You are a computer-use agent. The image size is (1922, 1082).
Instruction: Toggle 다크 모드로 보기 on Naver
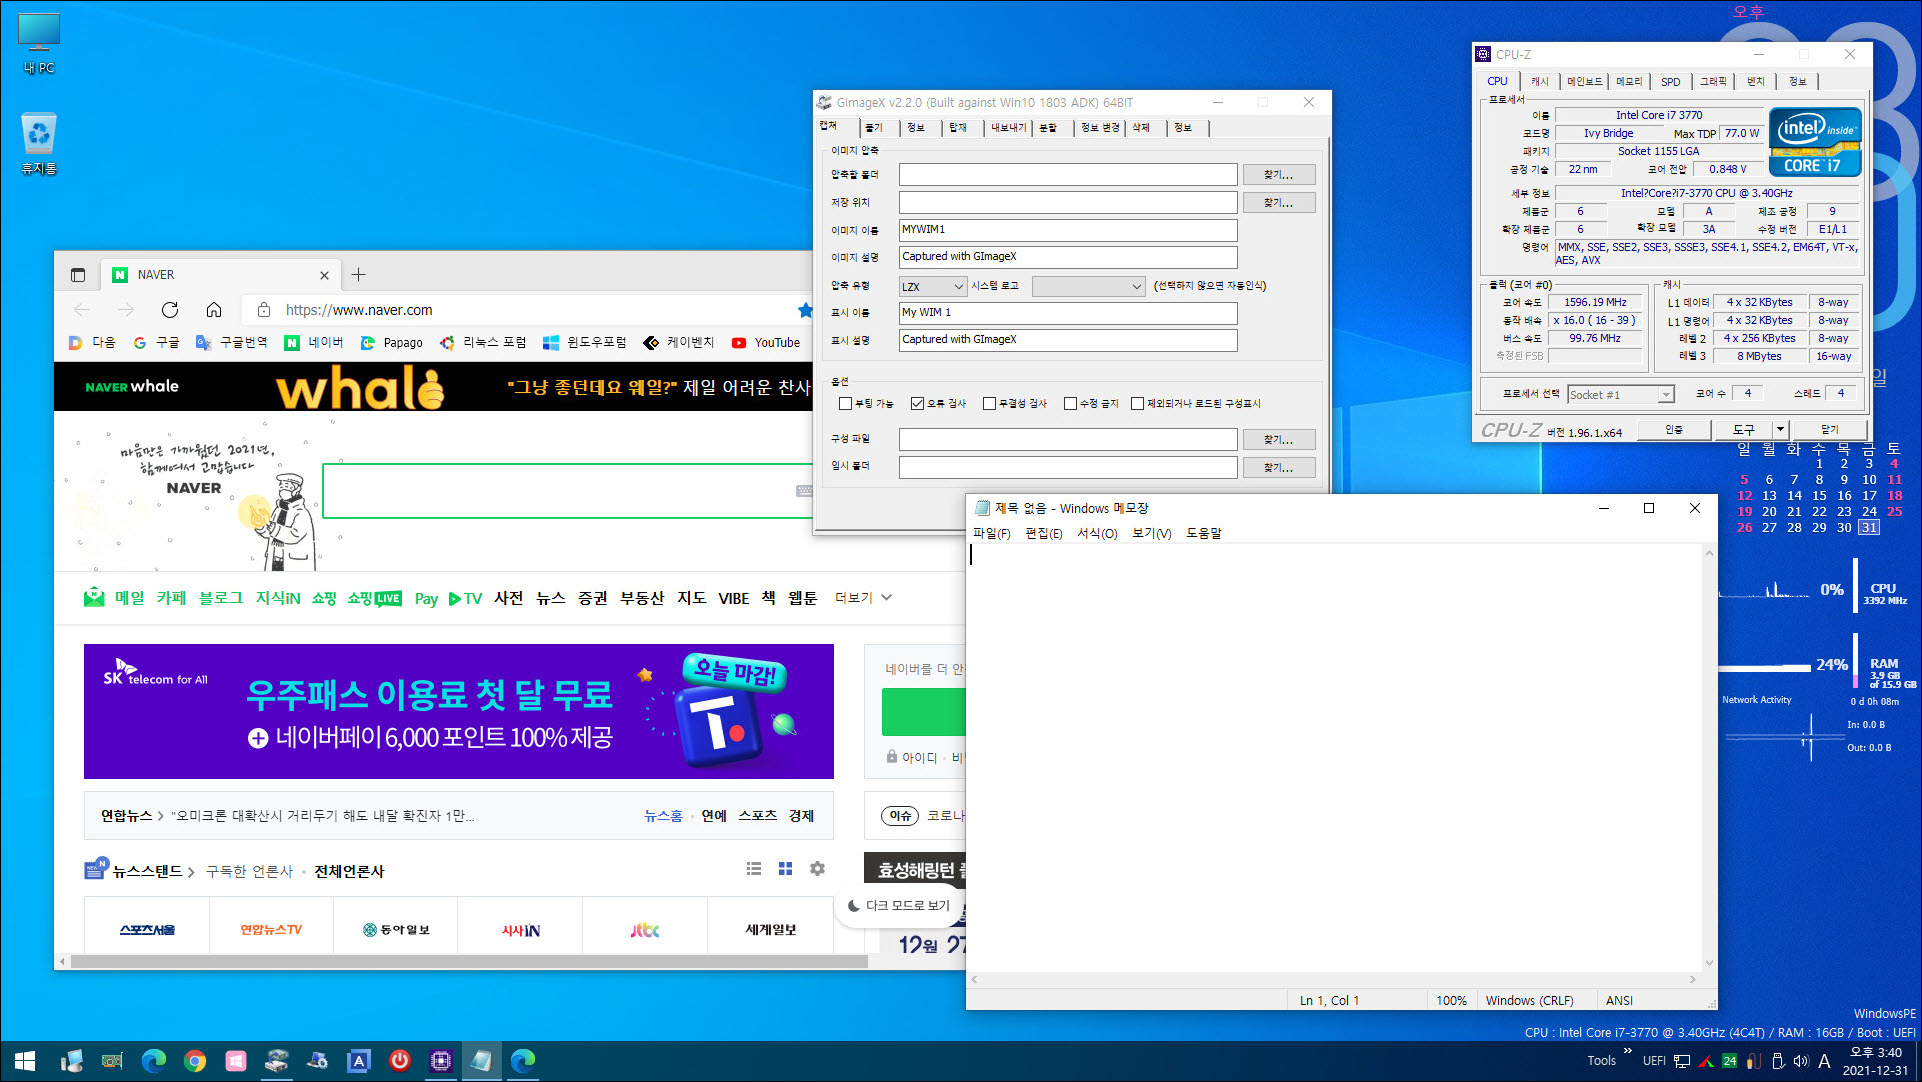[899, 905]
